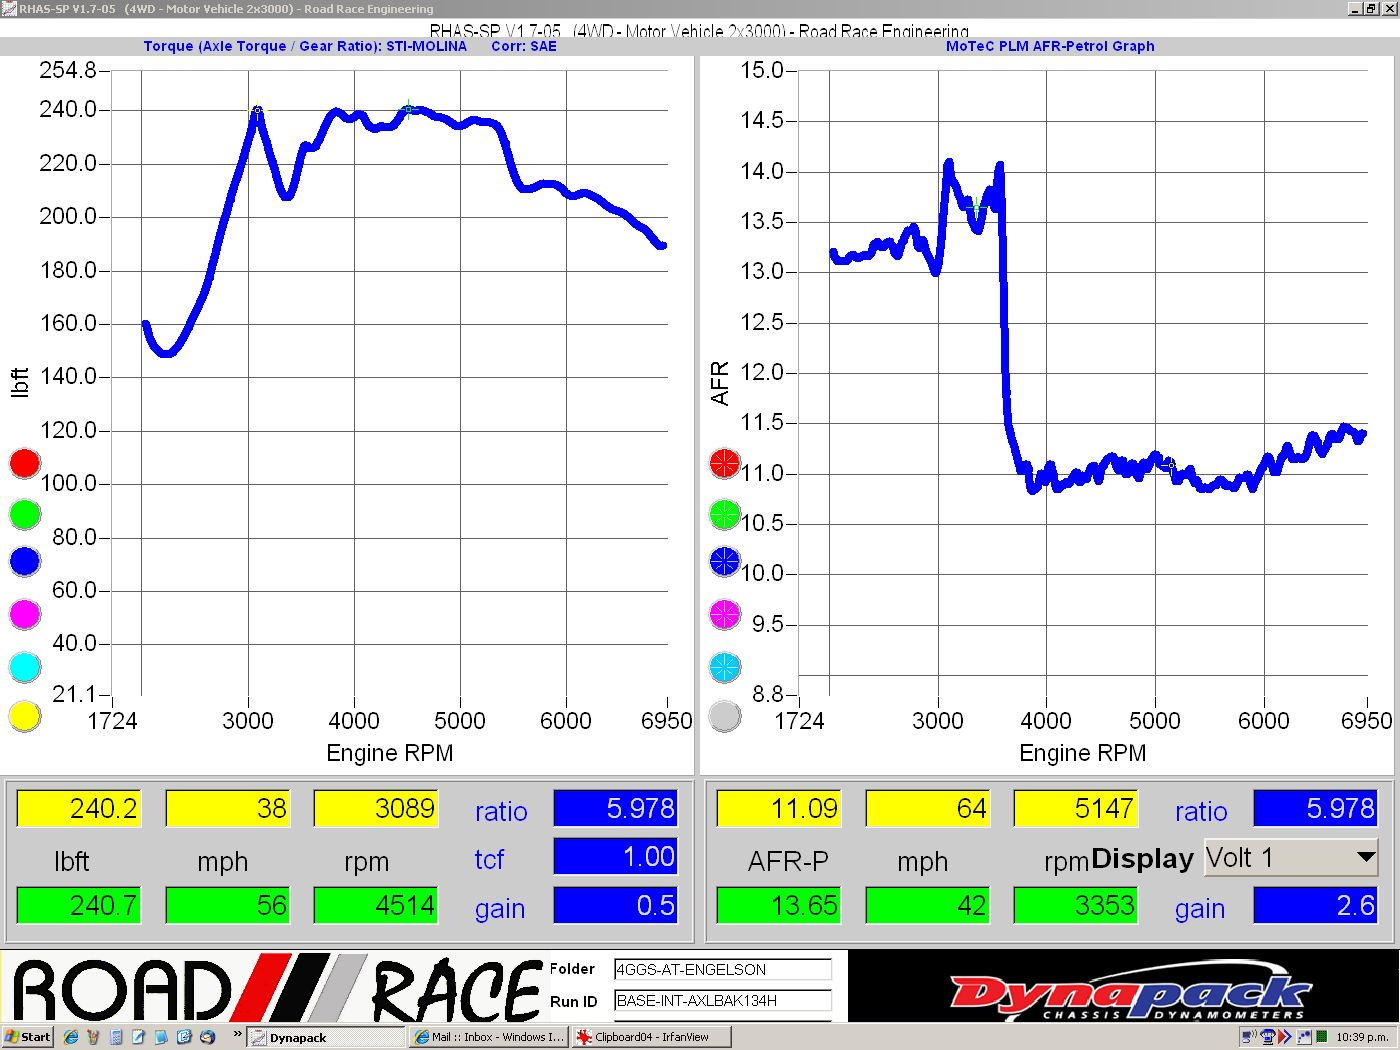Open the Display Volt 1 dropdown

pos(1291,857)
